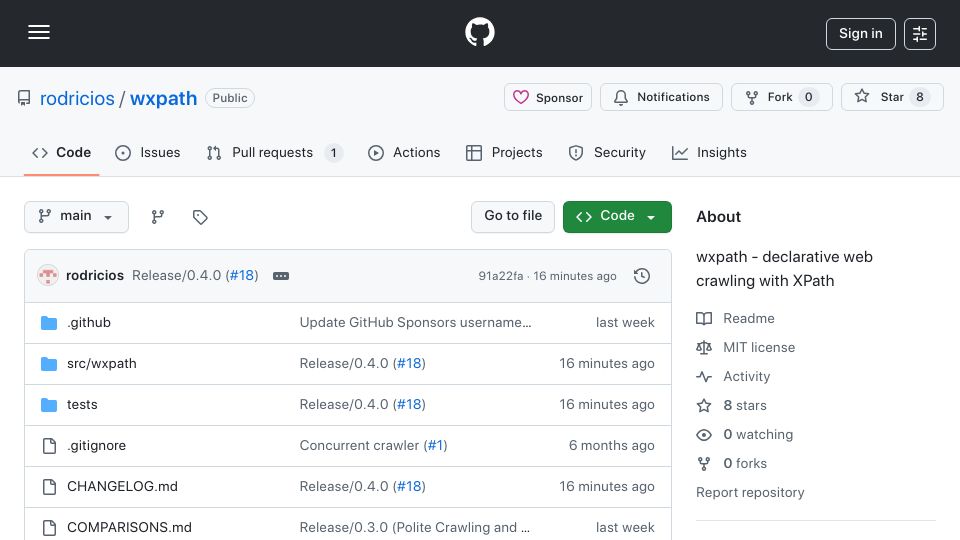This screenshot has width=960, height=540.
Task: Click fork icon beside 0 forks
Action: tap(704, 464)
